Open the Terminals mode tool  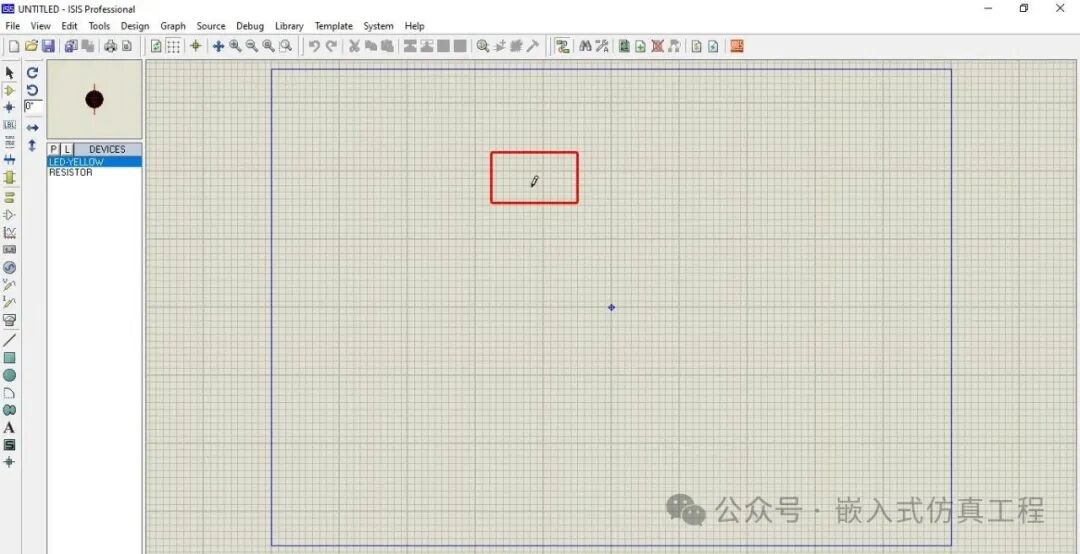coord(10,197)
